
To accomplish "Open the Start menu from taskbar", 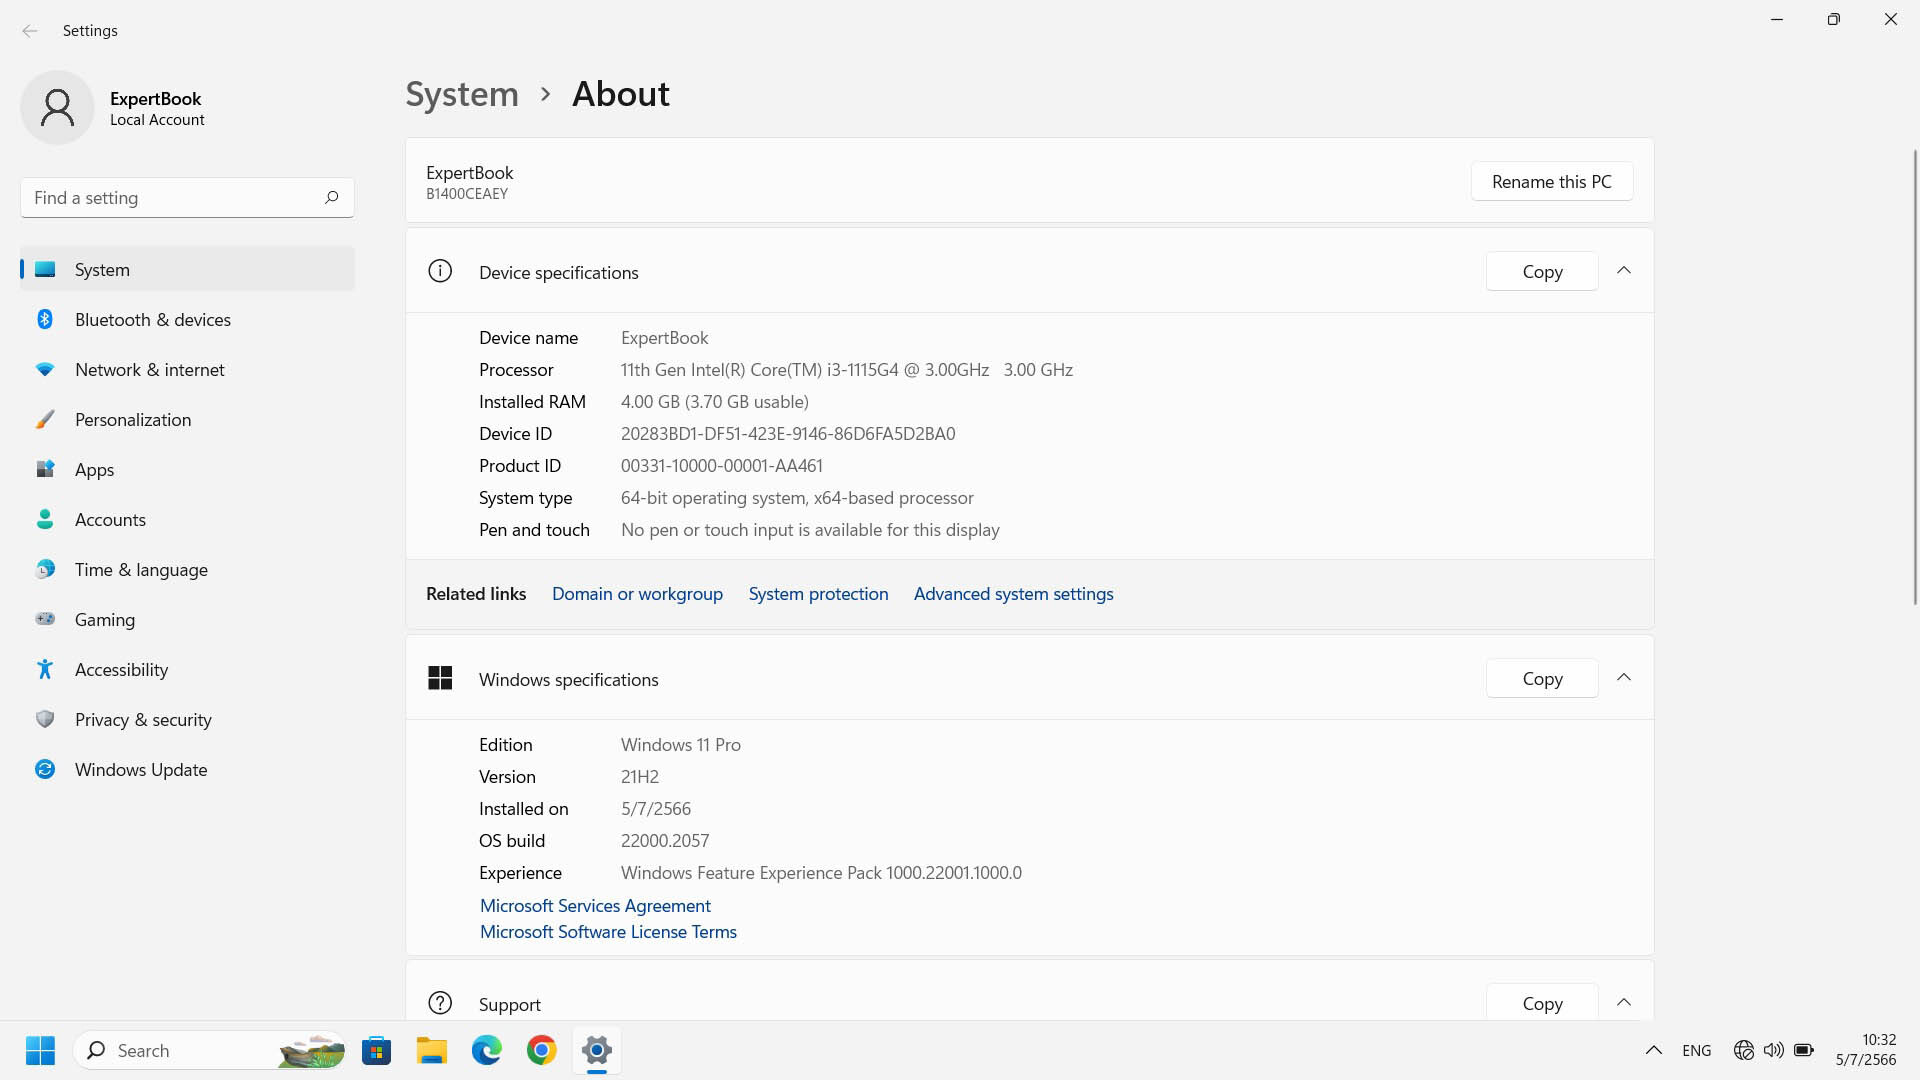I will [41, 1050].
